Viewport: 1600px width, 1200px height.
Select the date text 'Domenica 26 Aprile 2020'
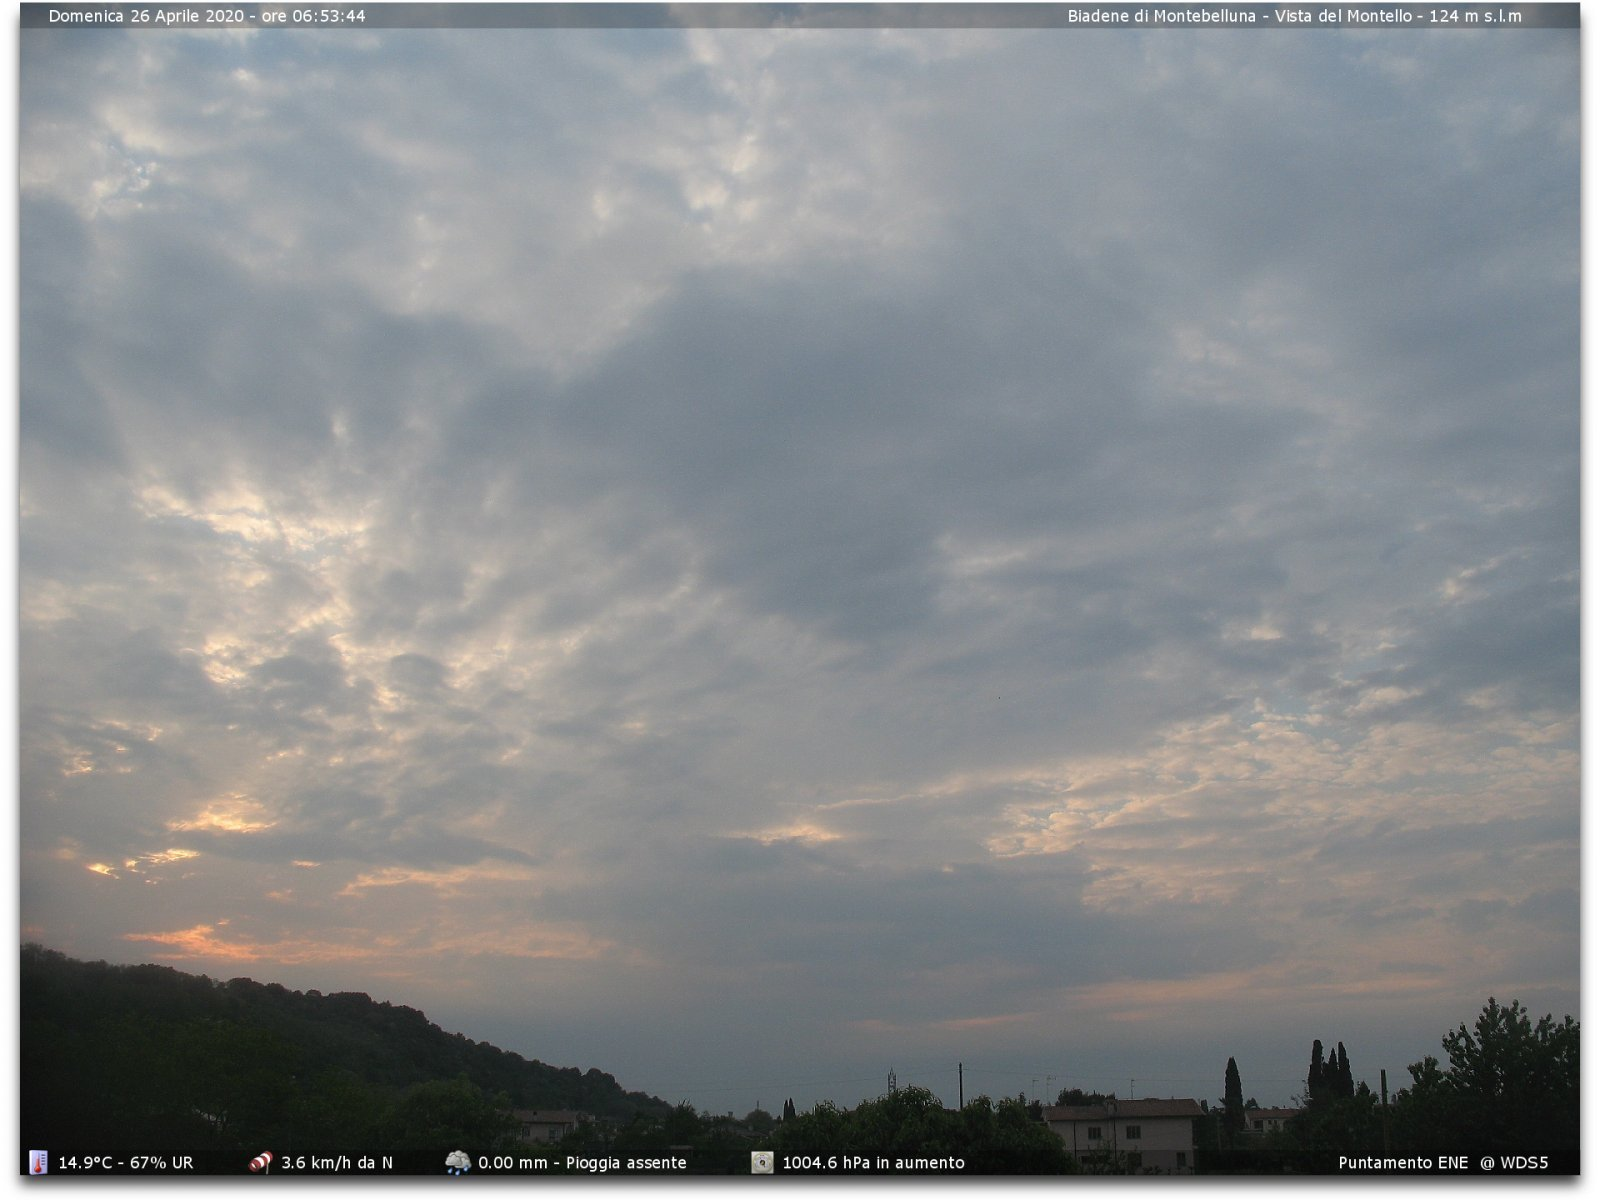pyautogui.click(x=146, y=16)
